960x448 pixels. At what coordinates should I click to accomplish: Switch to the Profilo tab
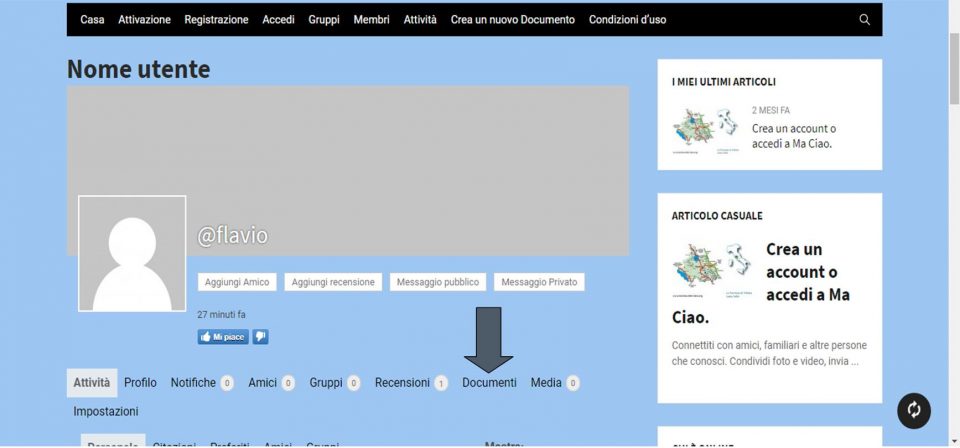click(x=140, y=383)
